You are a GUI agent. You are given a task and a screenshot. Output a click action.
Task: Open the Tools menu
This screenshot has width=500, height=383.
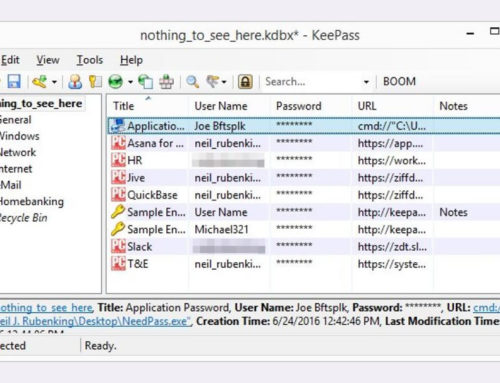tap(90, 60)
